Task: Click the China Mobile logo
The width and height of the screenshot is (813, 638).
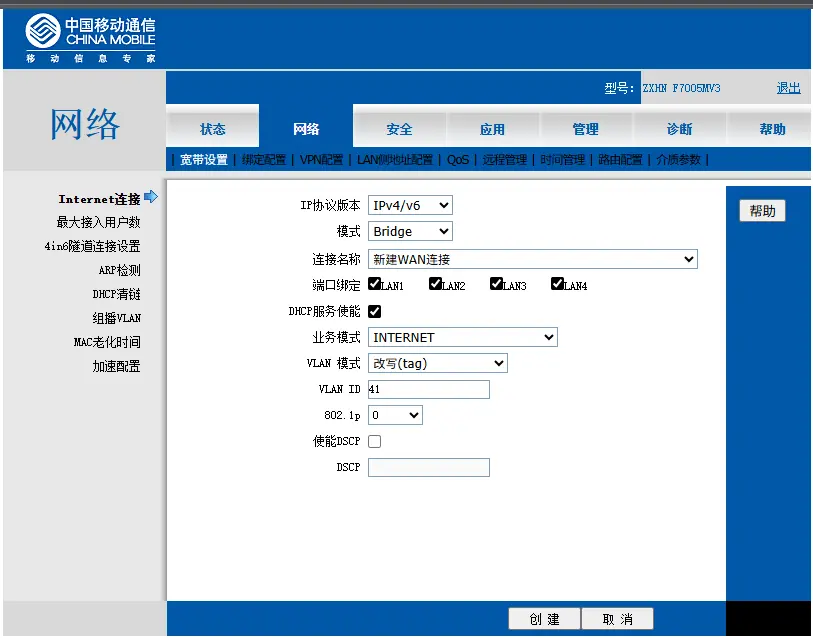Action: (x=90, y=38)
